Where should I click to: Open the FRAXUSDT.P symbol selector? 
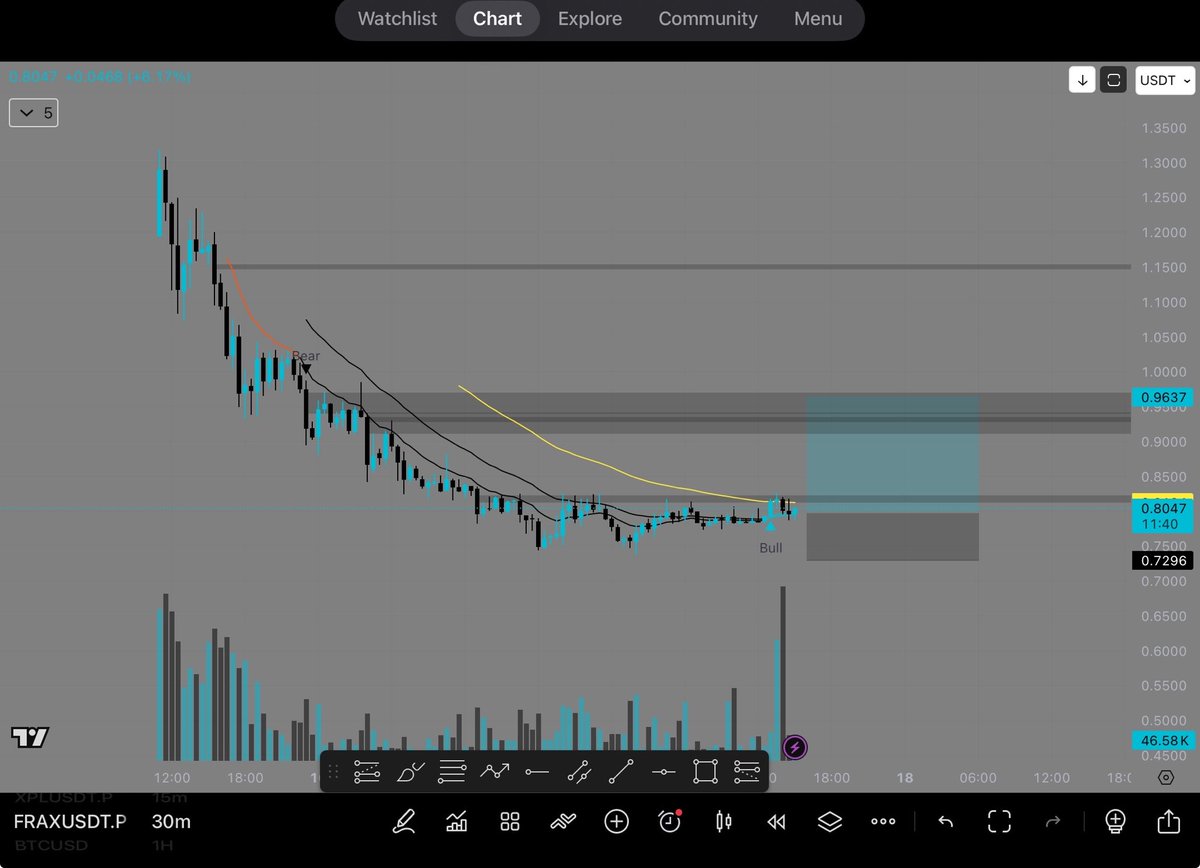70,822
